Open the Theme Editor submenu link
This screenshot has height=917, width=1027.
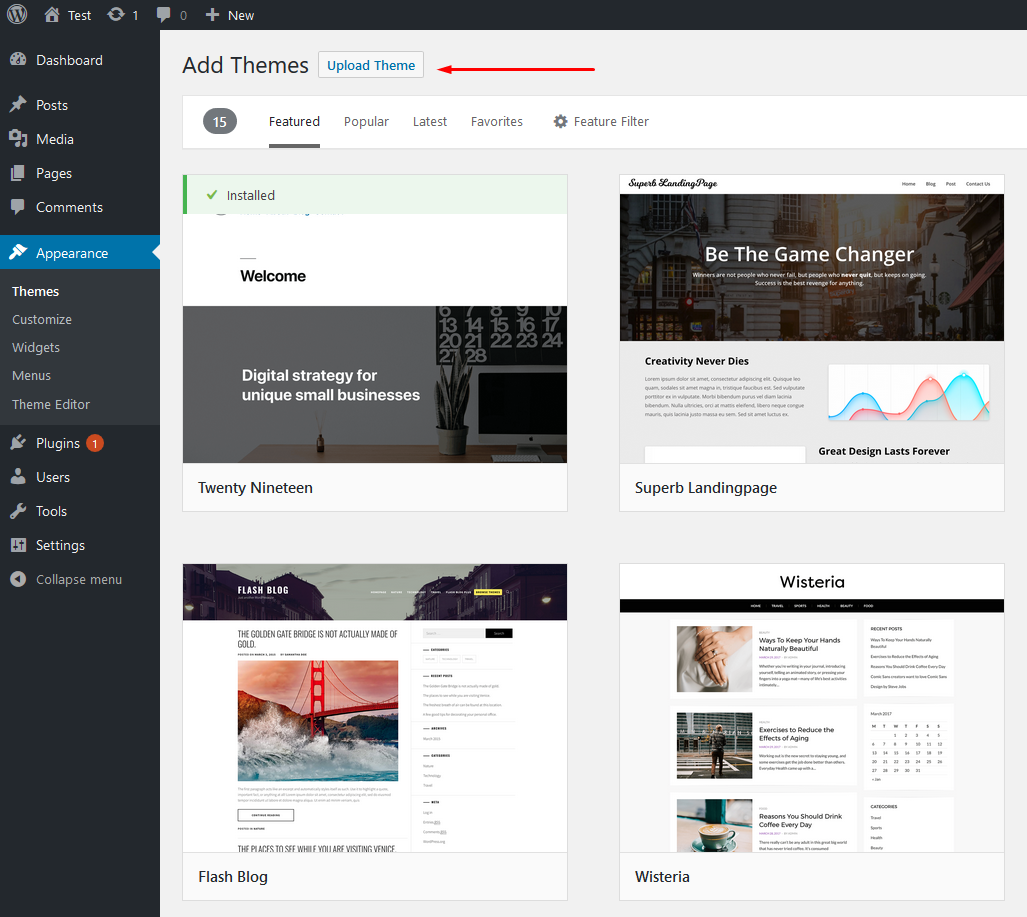pyautogui.click(x=51, y=404)
